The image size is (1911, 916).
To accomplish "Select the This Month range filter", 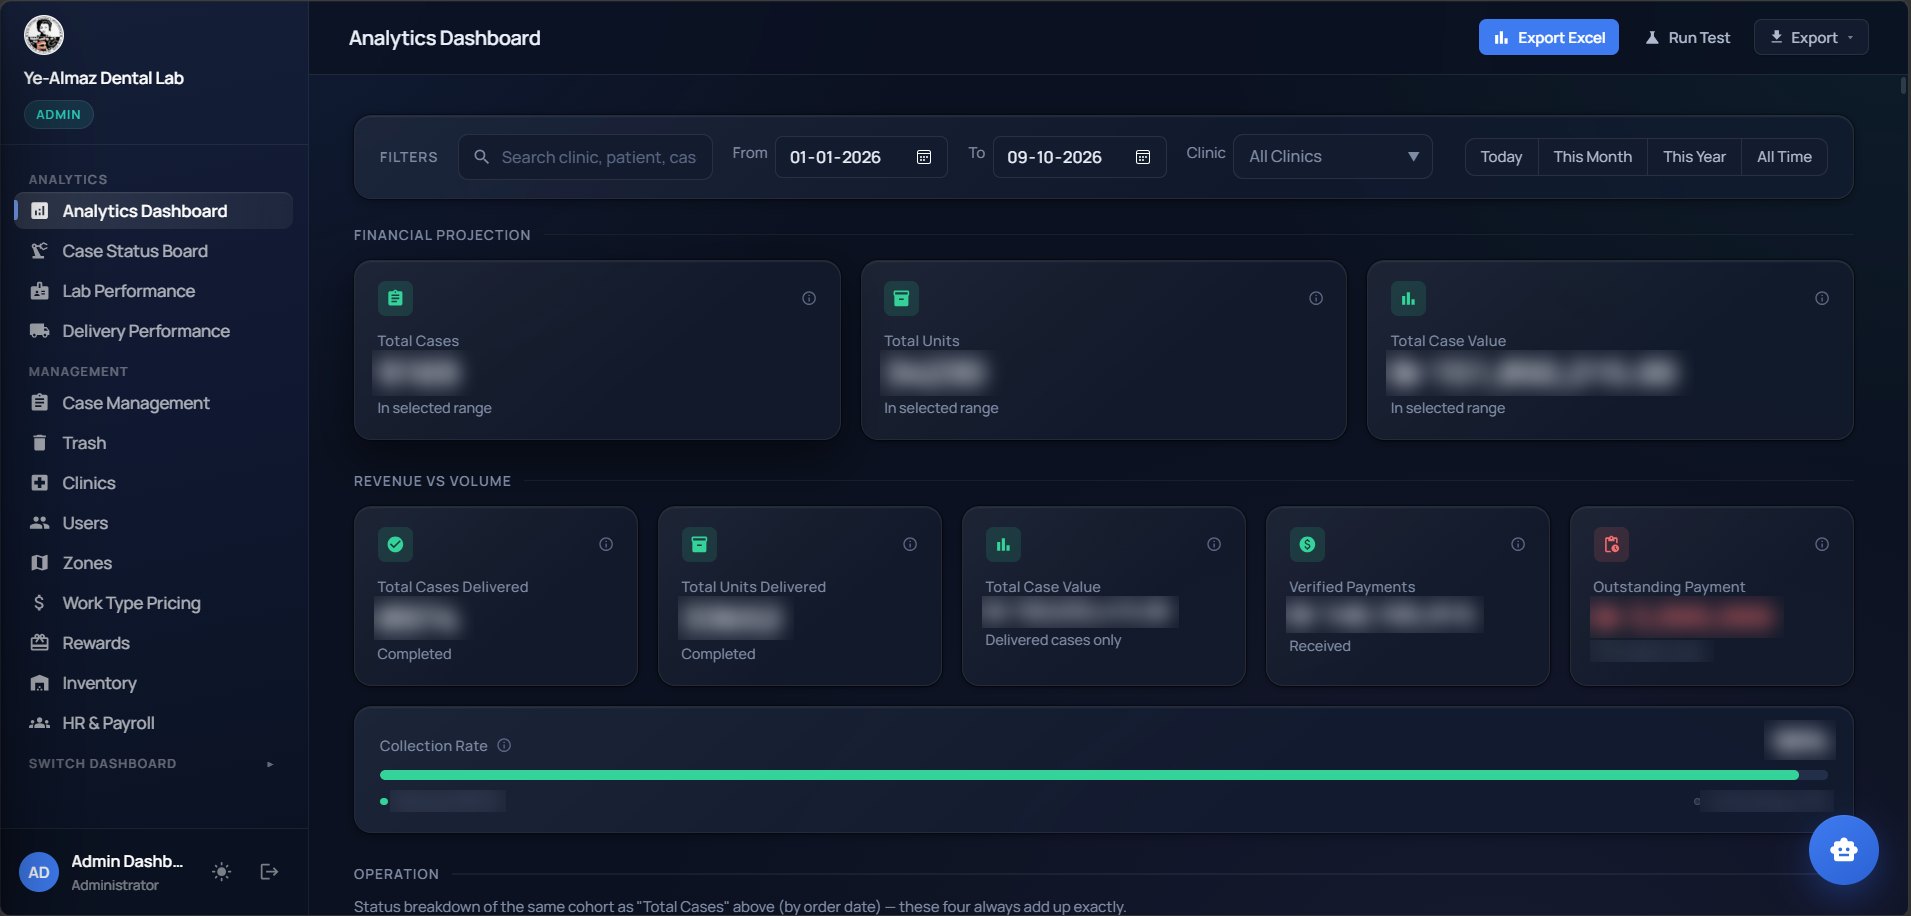I will click(x=1593, y=157).
